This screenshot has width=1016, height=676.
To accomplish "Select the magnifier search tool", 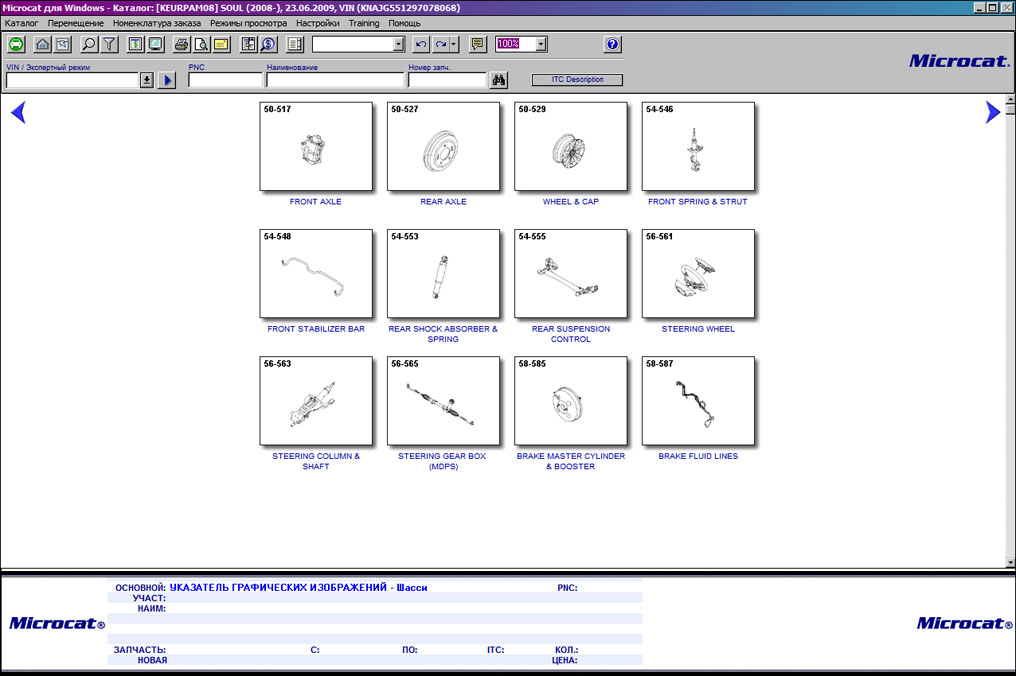I will [x=89, y=44].
